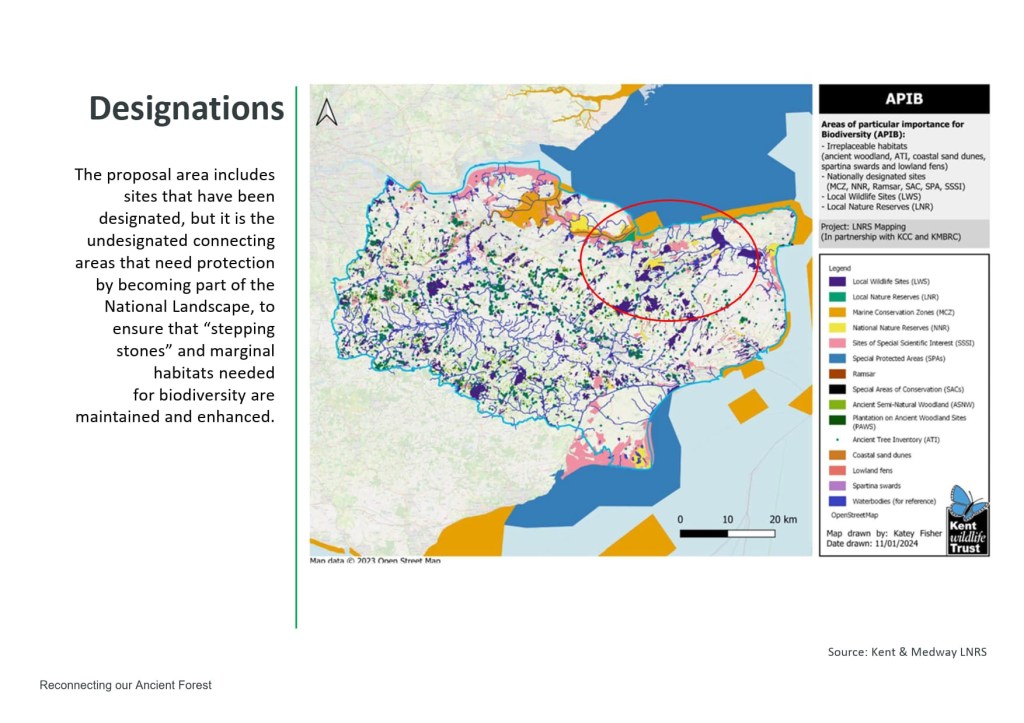Click the Designations slide heading
Viewport: 1024px width, 723px height.
point(187,108)
